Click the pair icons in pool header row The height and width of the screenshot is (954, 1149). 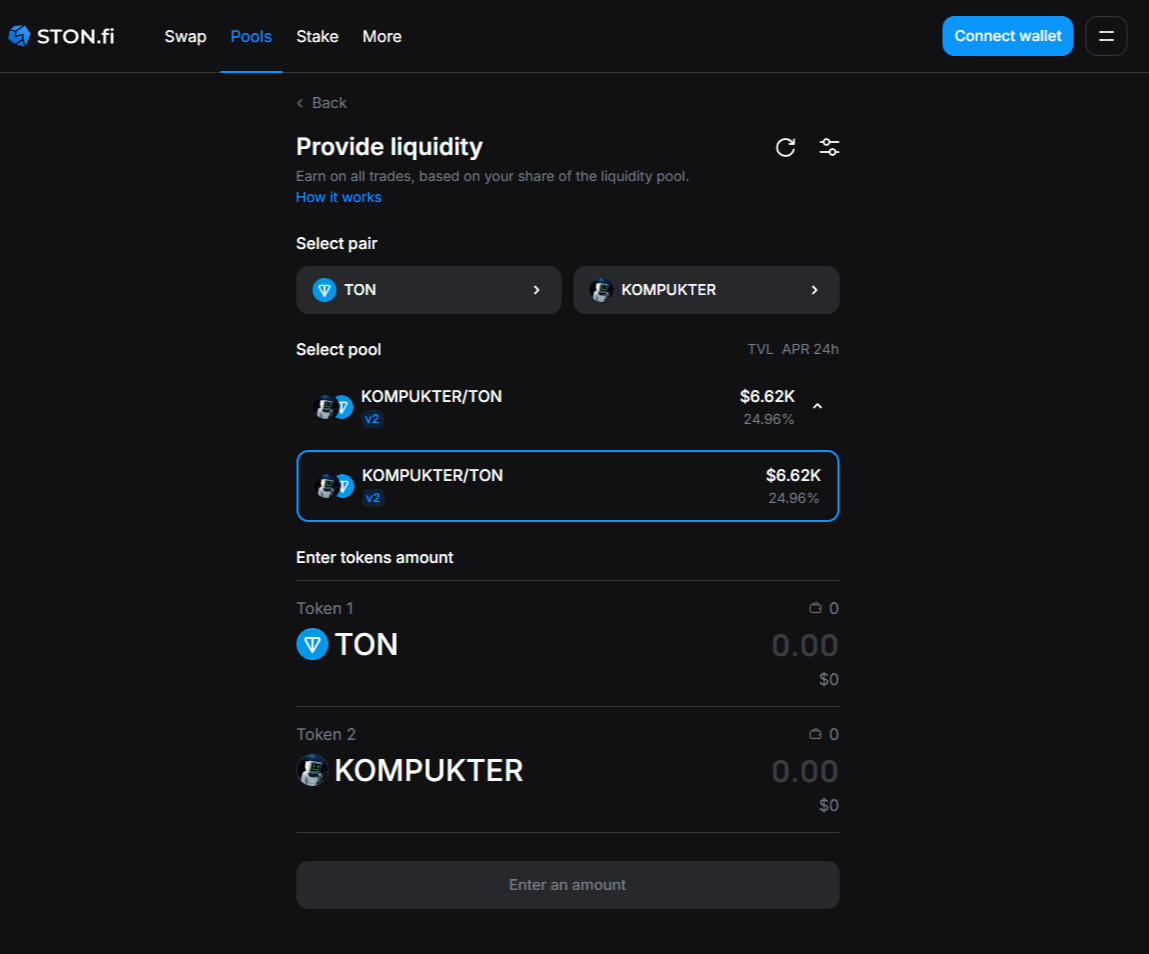[x=333, y=407]
